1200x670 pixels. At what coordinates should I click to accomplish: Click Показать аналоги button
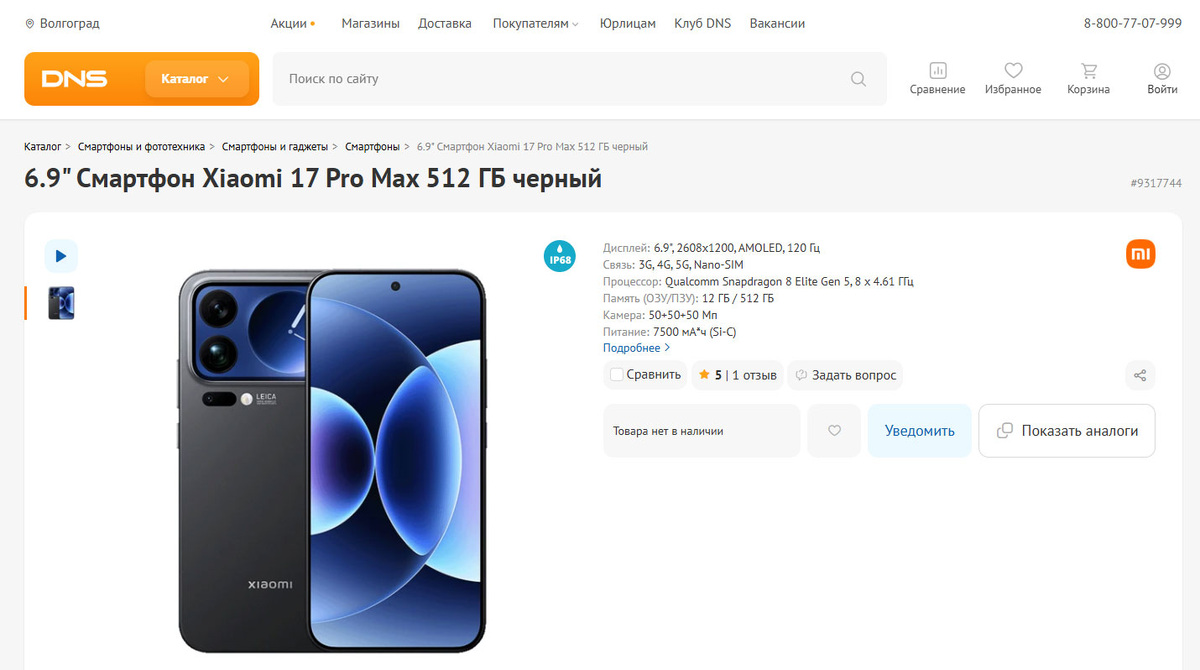1067,431
